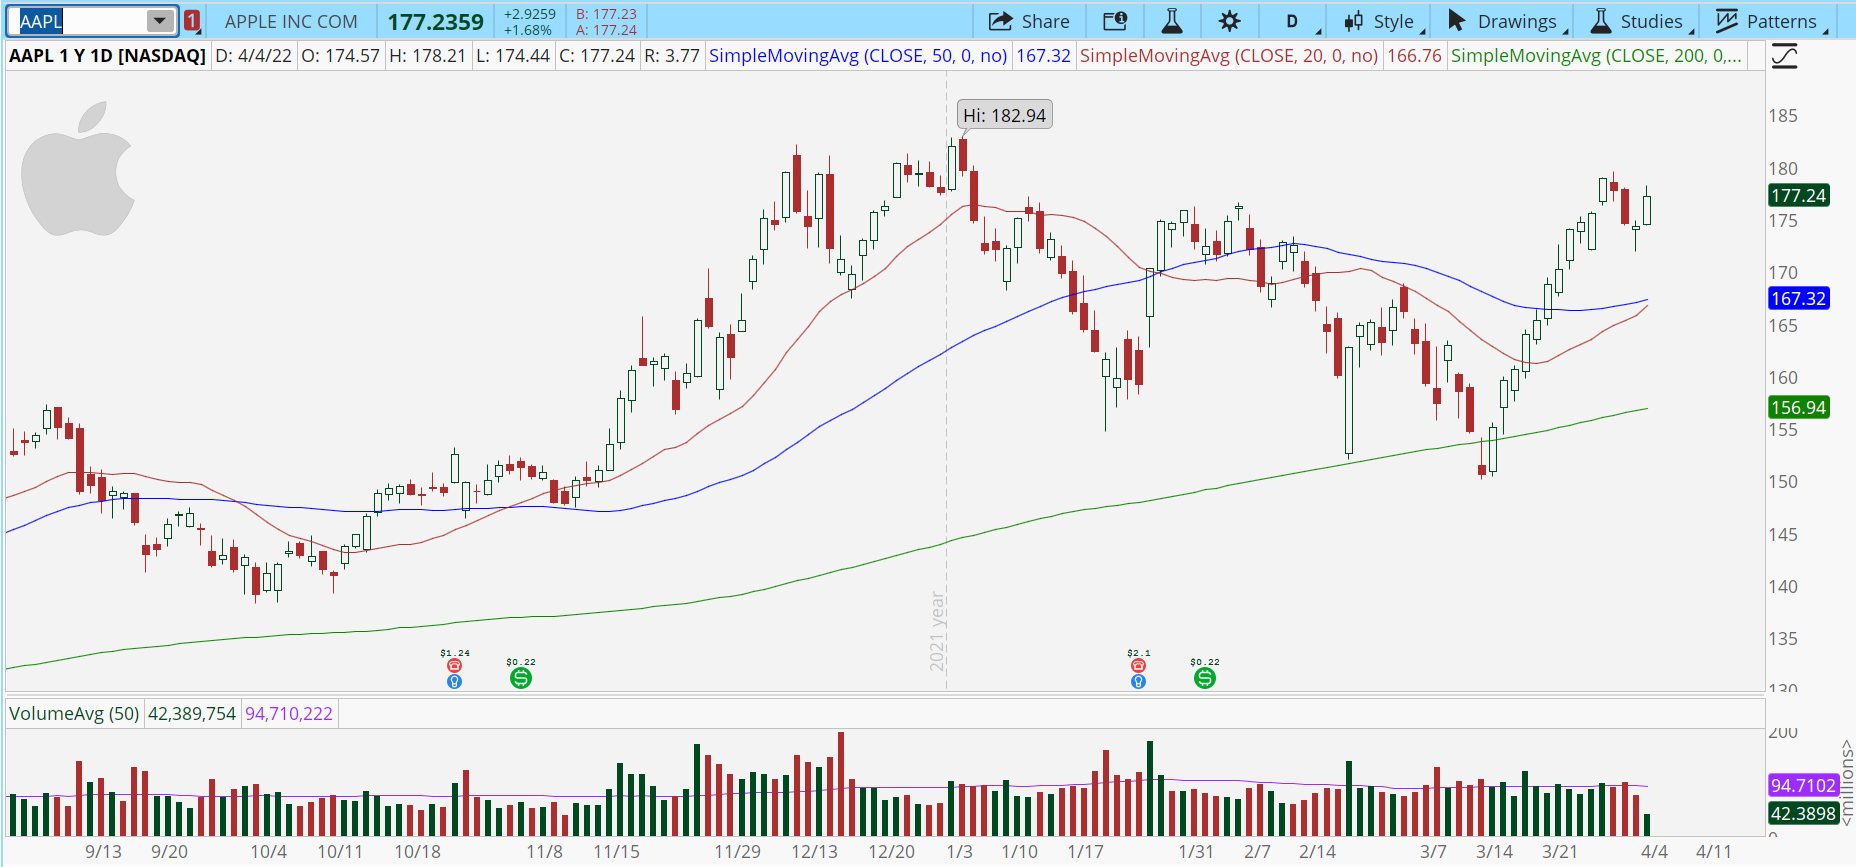Click the APPLE INC COM company name
Viewport: 1856px width, 867px height.
[x=291, y=21]
